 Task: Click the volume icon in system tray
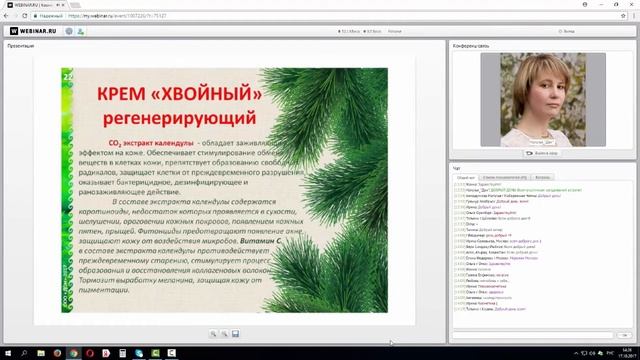(592, 353)
